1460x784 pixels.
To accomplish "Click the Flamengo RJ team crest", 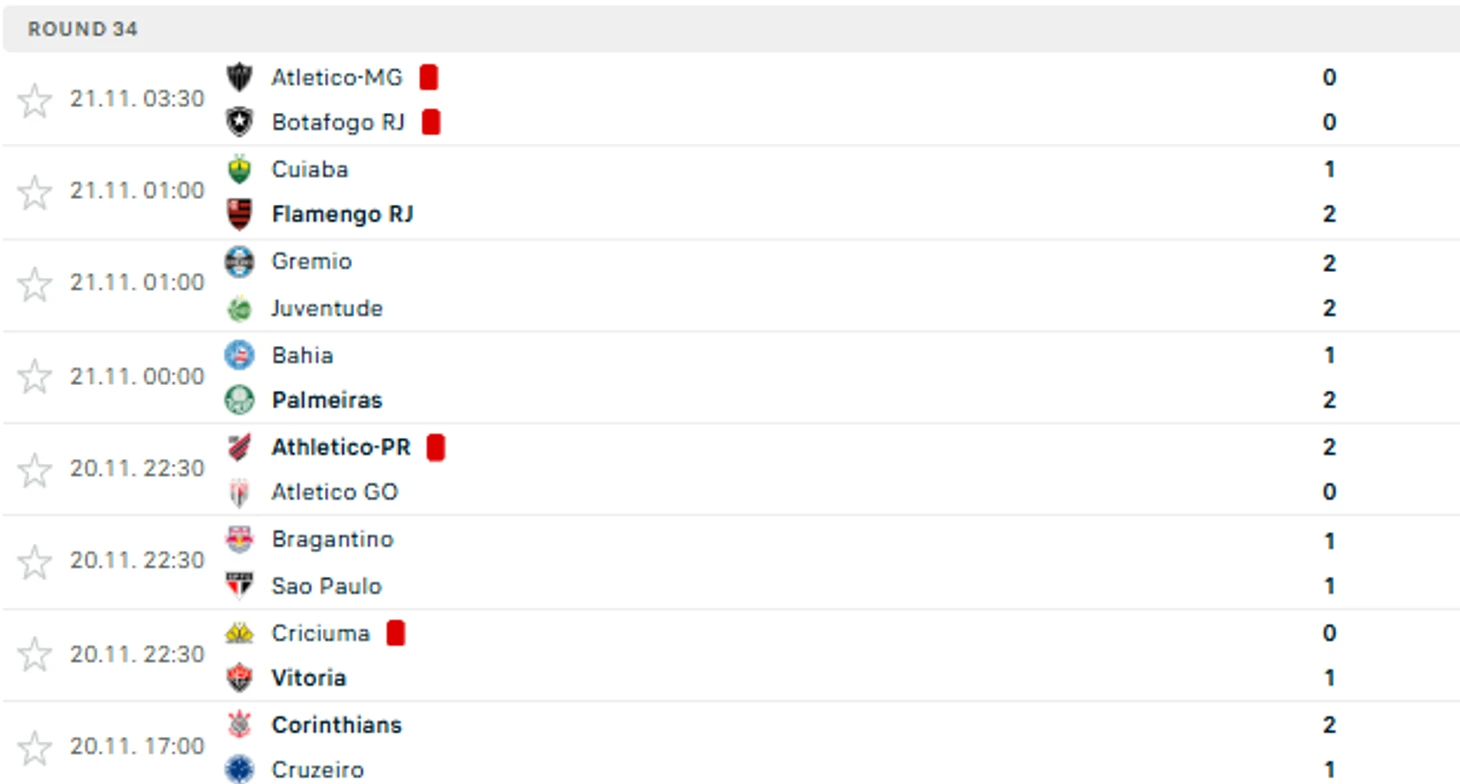I will pos(239,214).
